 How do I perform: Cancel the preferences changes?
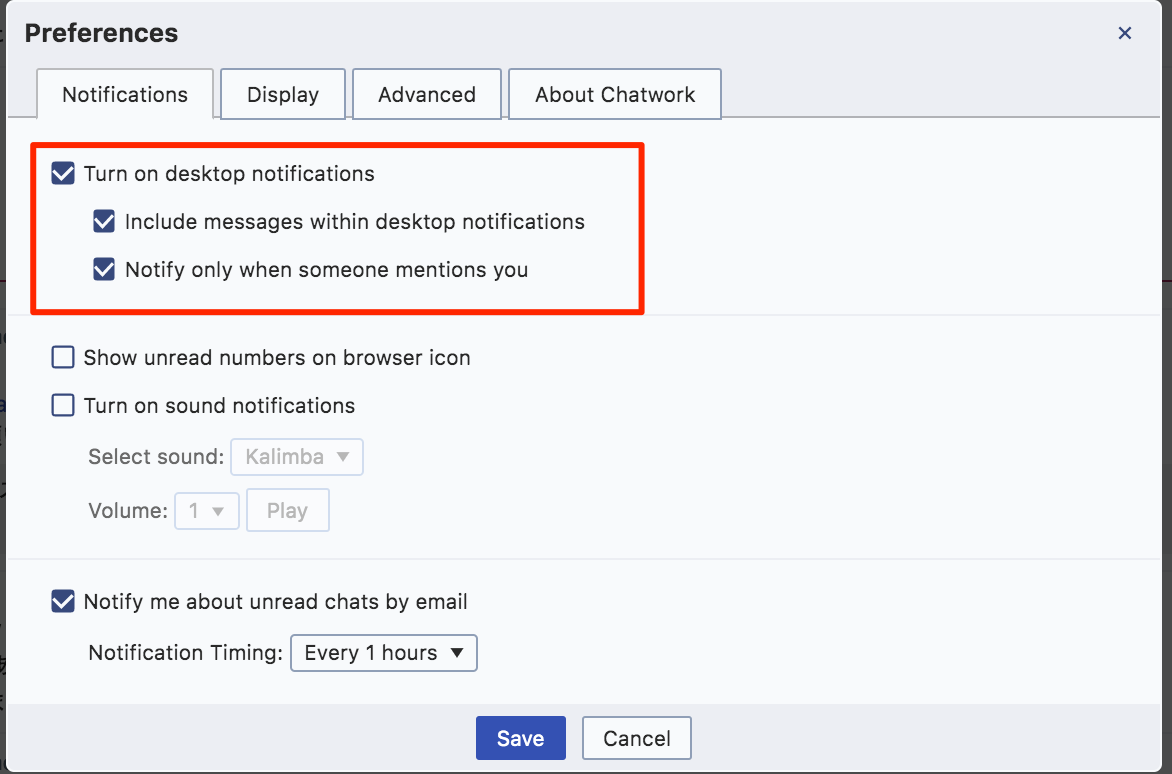(x=636, y=737)
